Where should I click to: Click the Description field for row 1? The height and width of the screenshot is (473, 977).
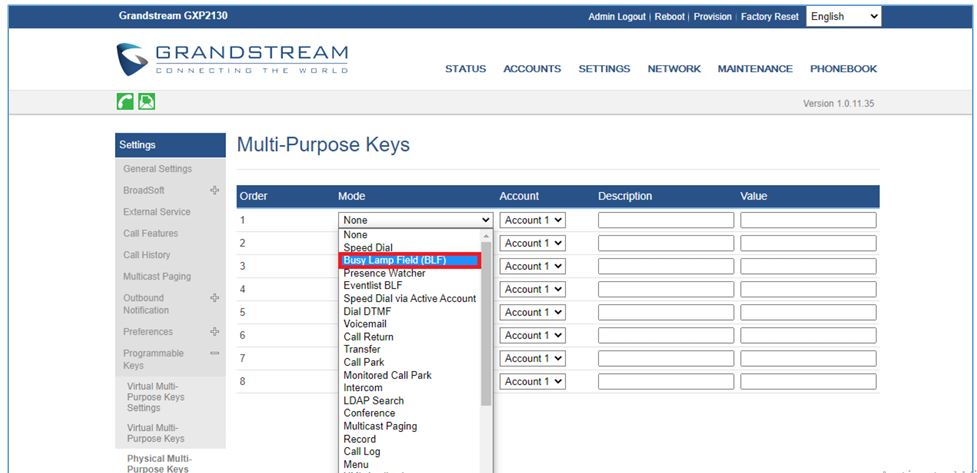pos(665,220)
